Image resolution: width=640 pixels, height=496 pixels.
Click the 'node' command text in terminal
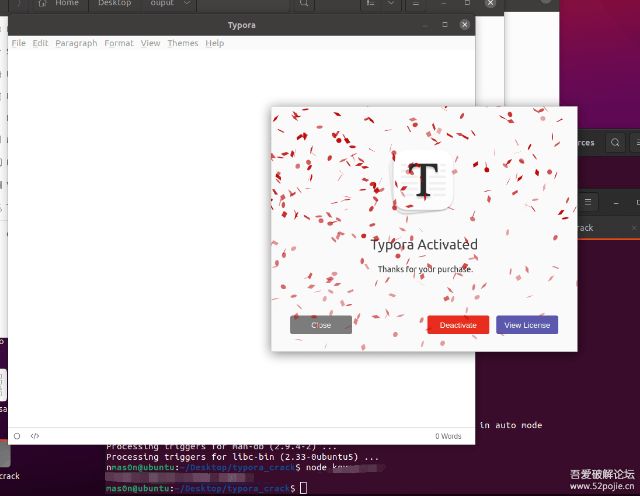(316, 467)
